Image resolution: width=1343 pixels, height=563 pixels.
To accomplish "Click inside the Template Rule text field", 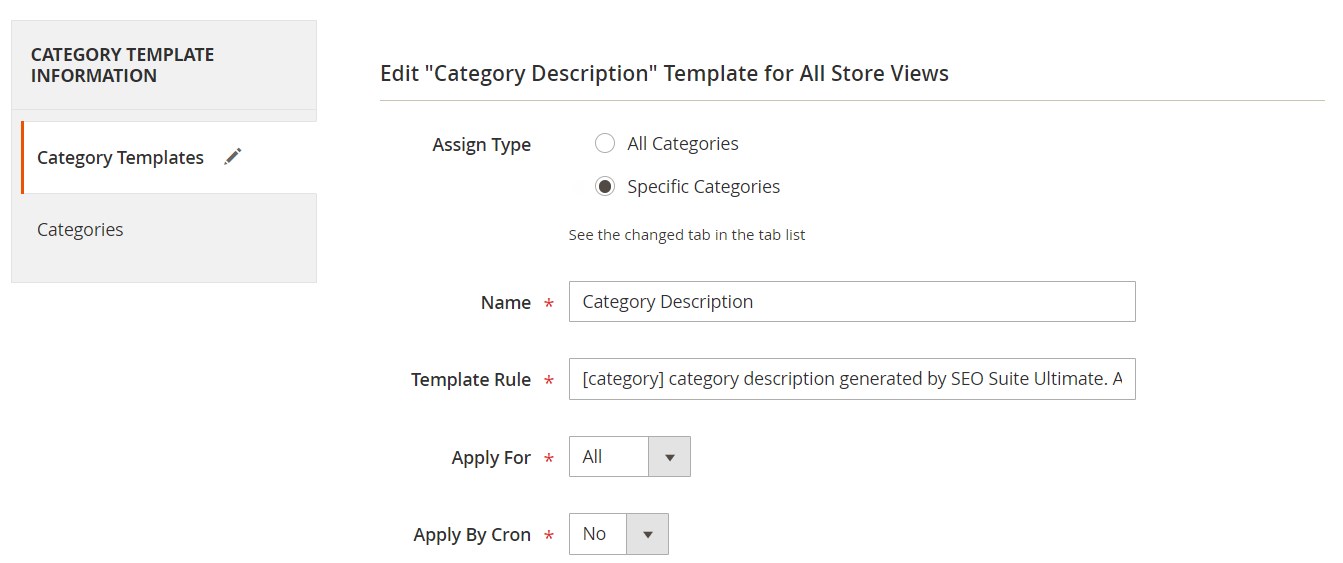I will (x=852, y=379).
